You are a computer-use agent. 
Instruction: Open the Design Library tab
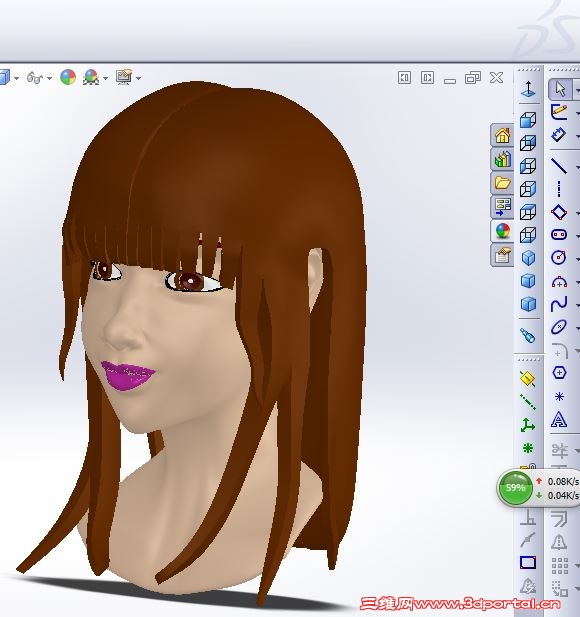(x=502, y=159)
